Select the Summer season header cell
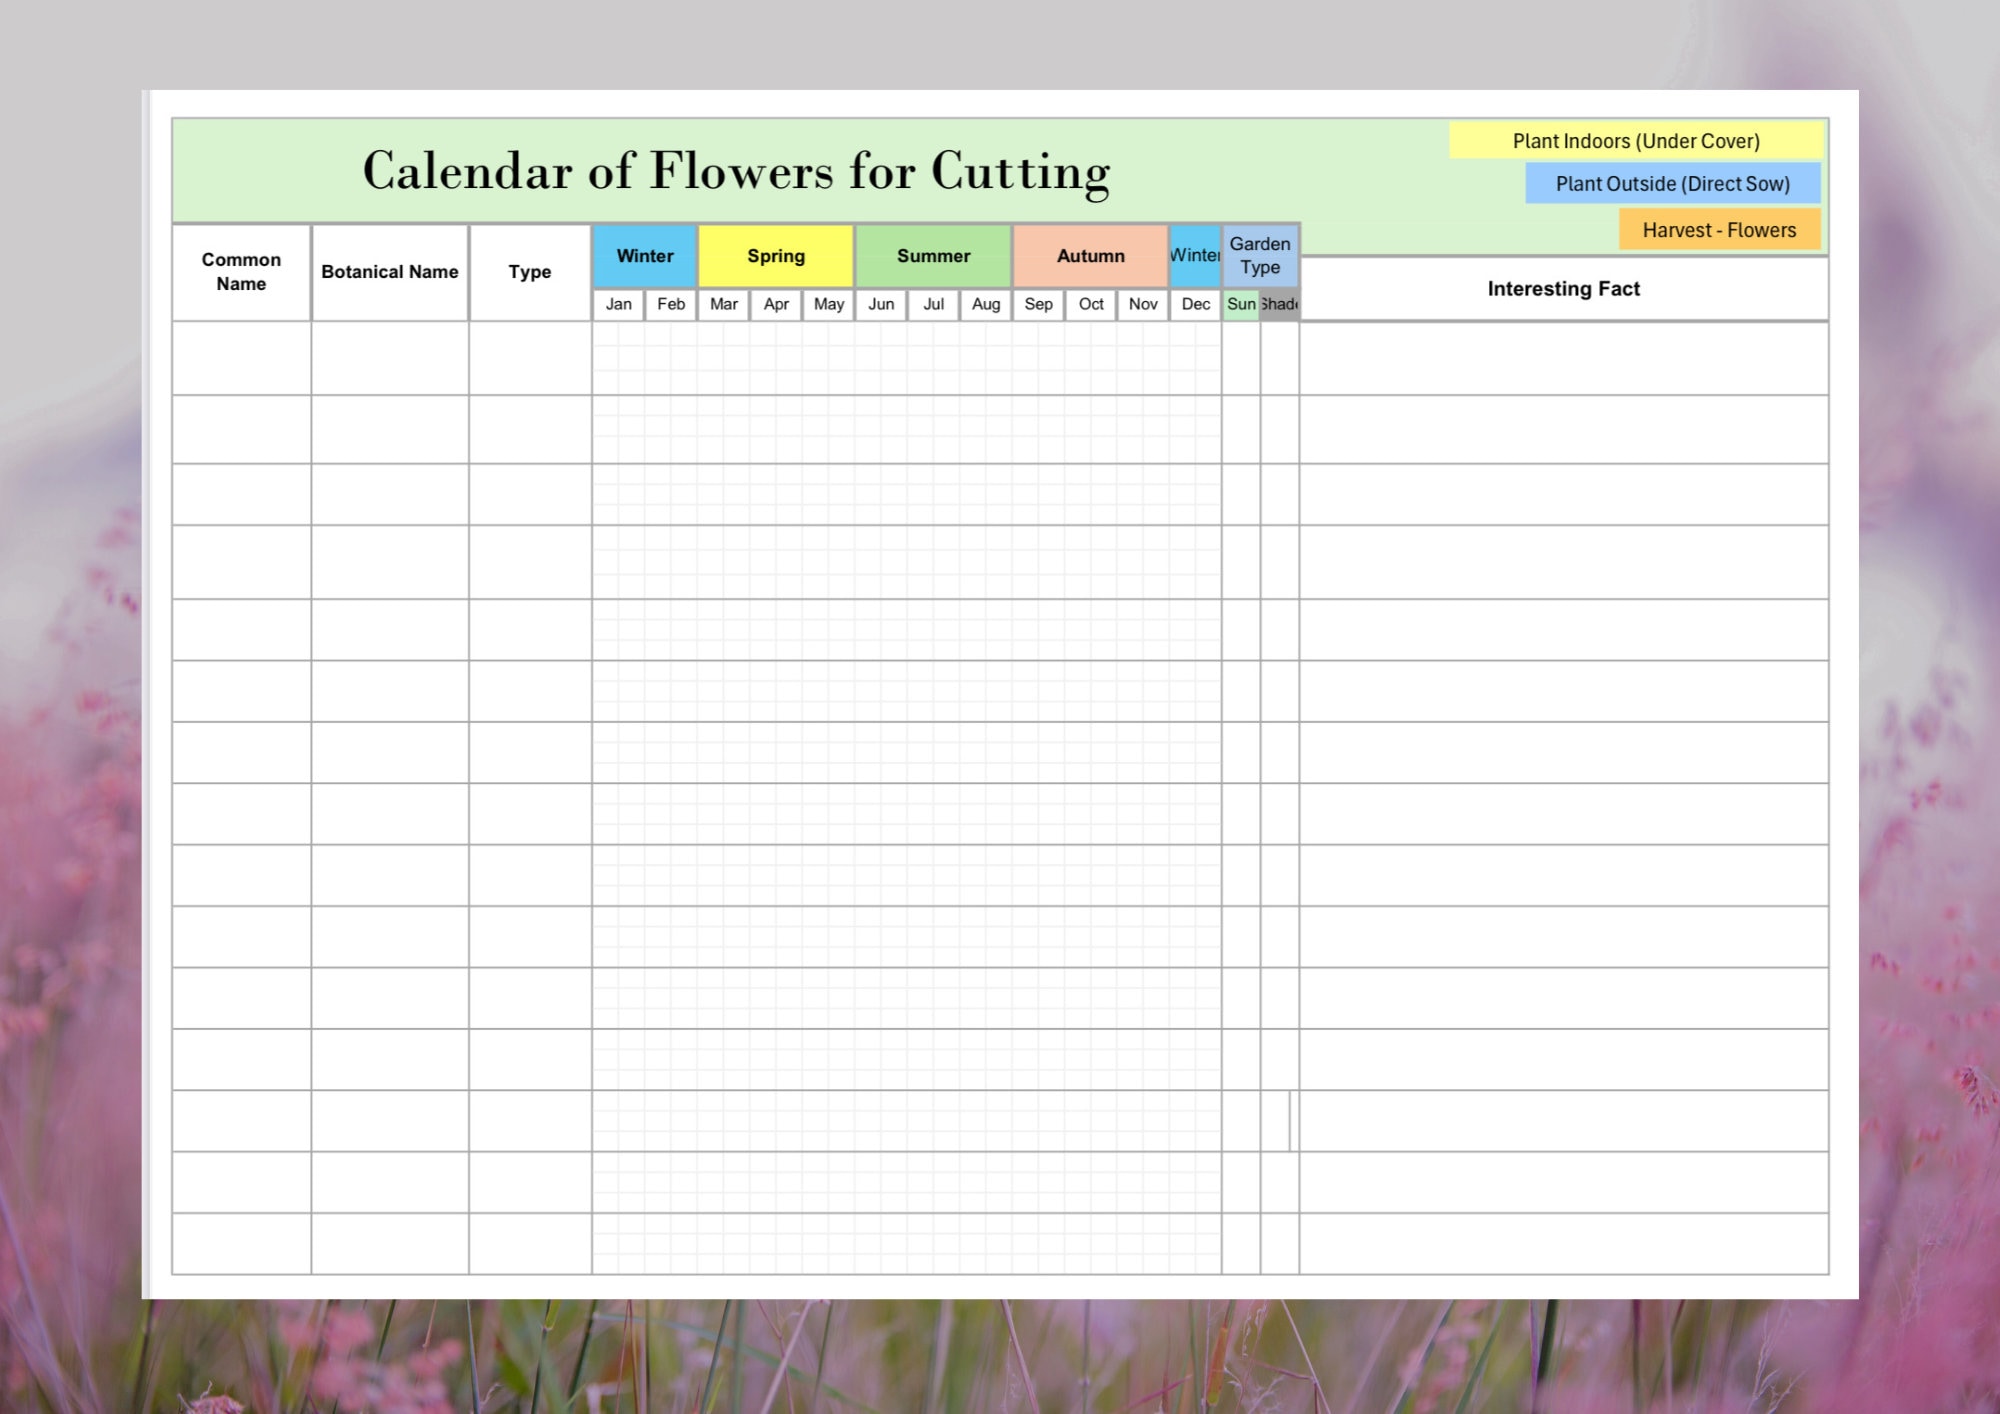 tap(933, 256)
